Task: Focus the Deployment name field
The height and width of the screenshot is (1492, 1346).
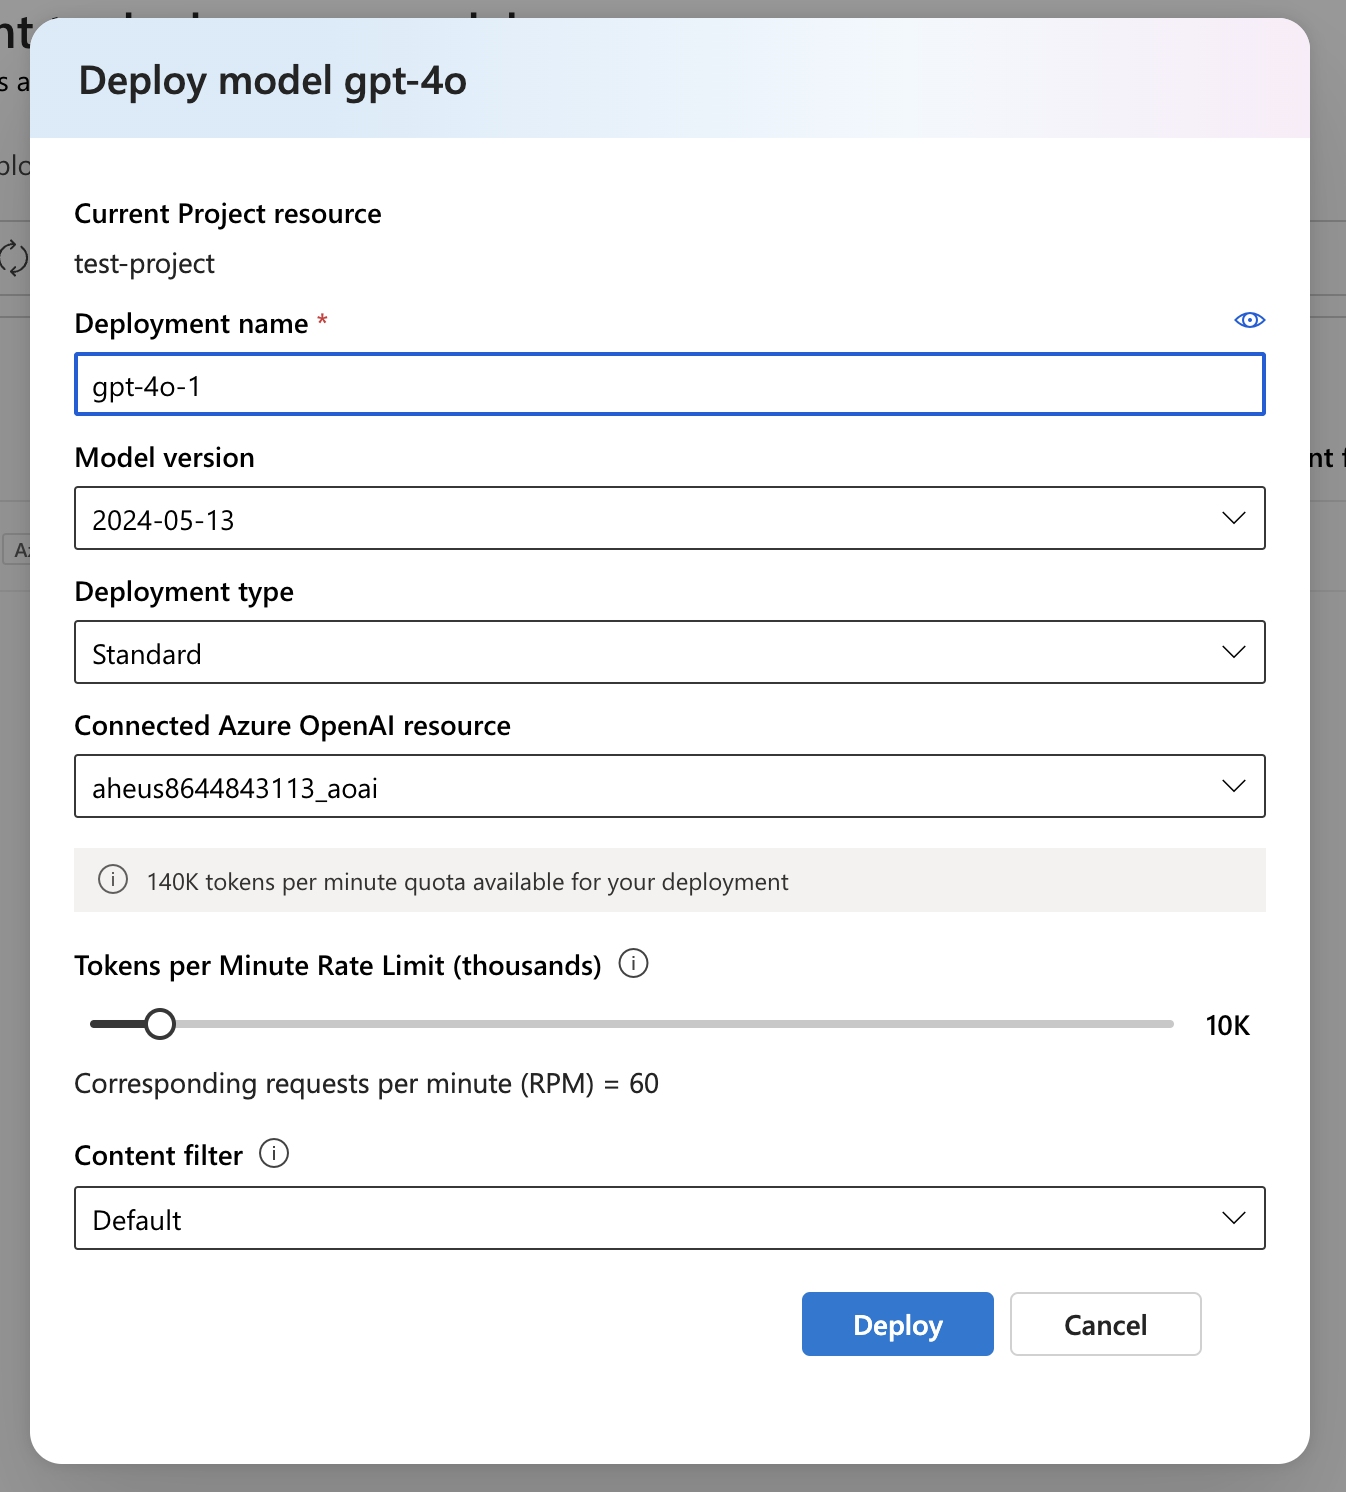Action: (670, 385)
